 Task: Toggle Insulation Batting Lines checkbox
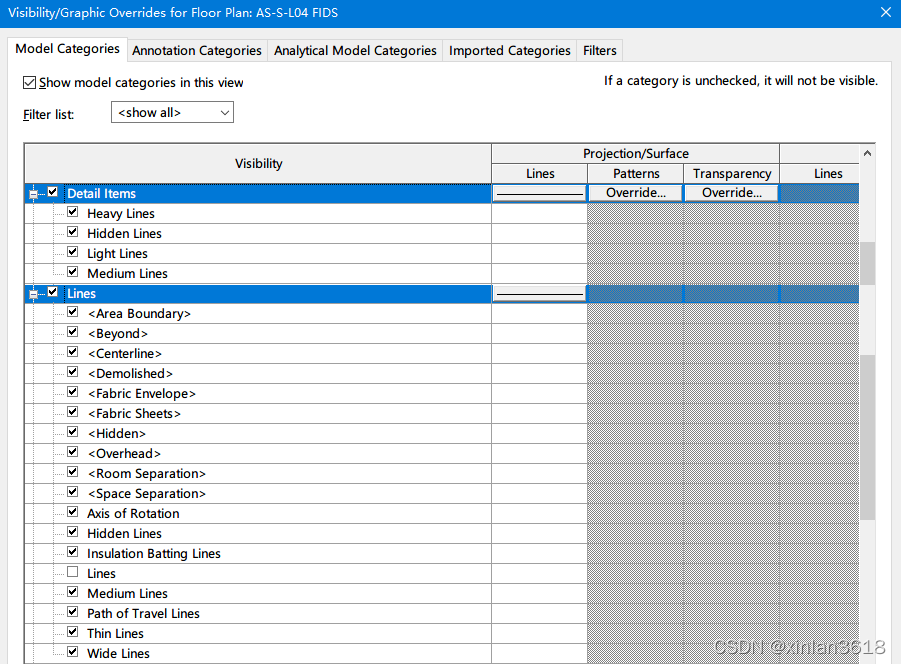click(72, 552)
